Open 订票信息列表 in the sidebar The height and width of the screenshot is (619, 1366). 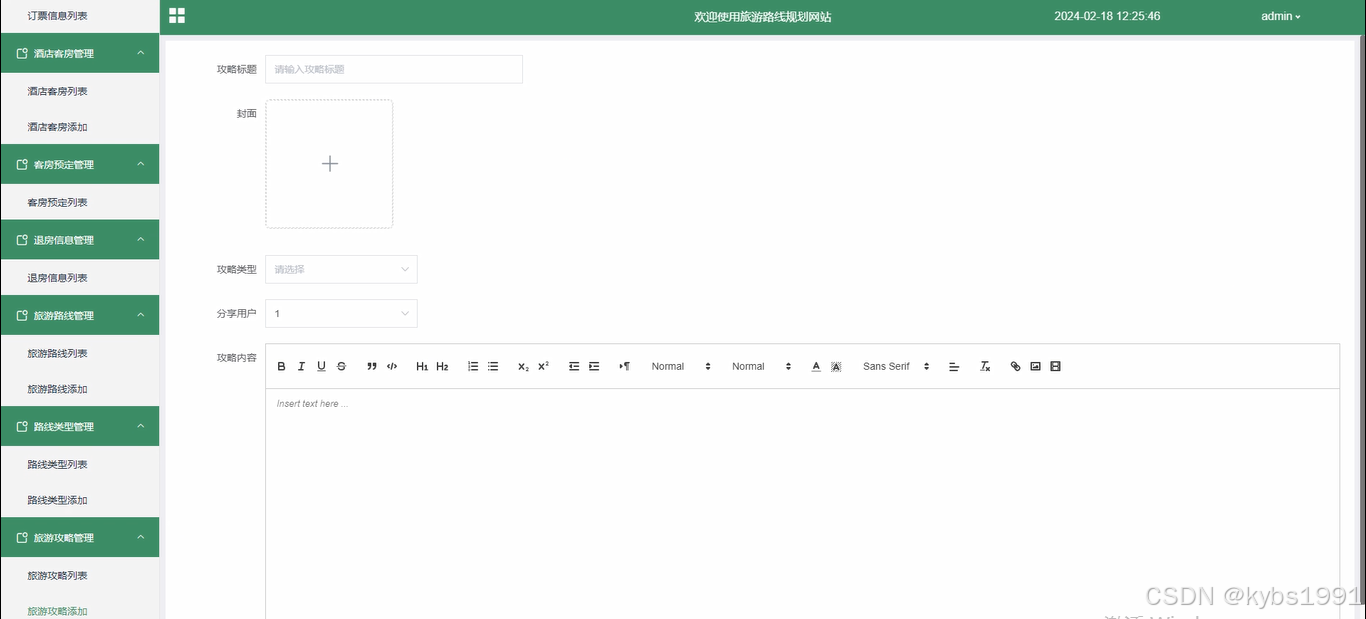tap(57, 16)
